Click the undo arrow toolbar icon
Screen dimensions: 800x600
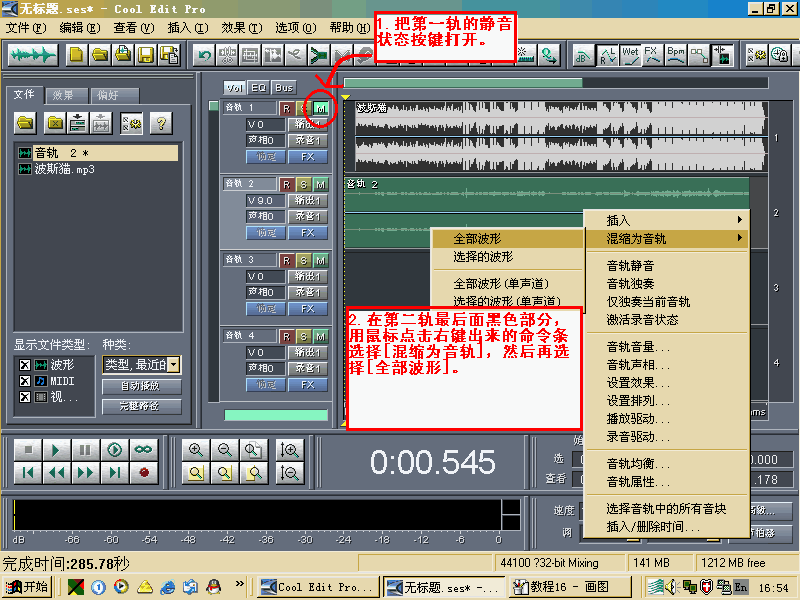click(205, 55)
